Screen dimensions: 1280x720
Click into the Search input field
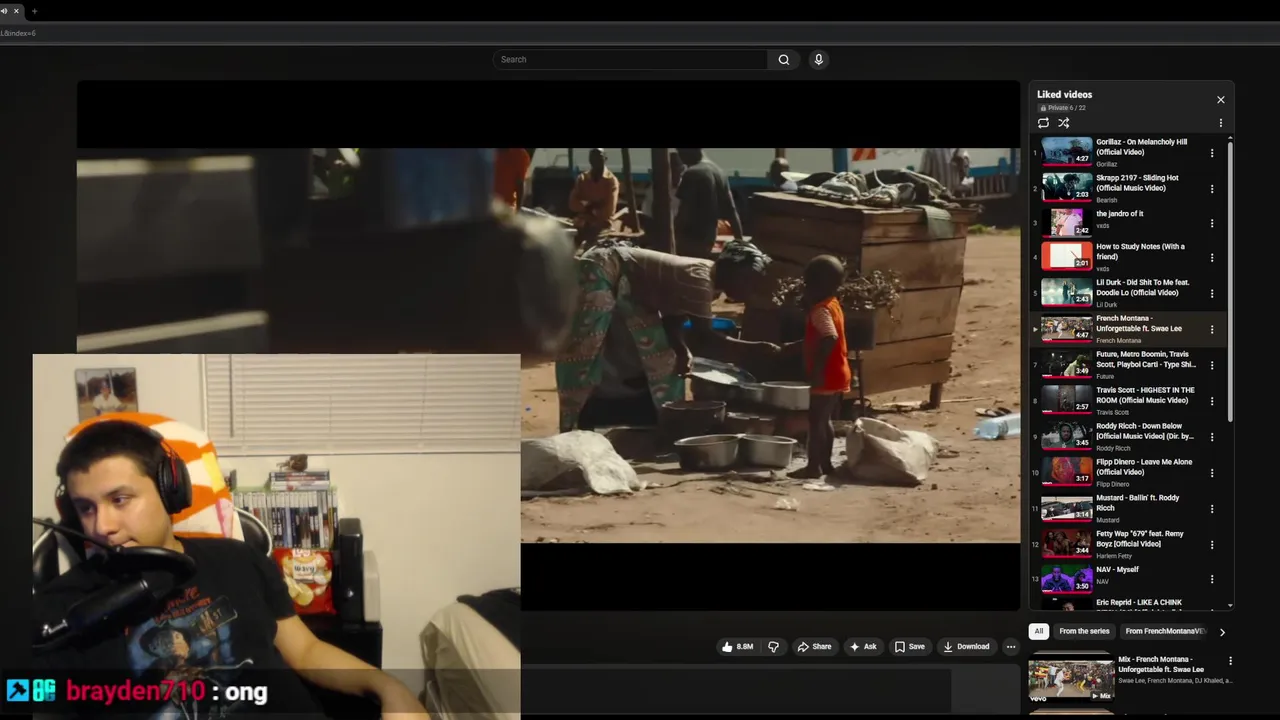(x=632, y=59)
